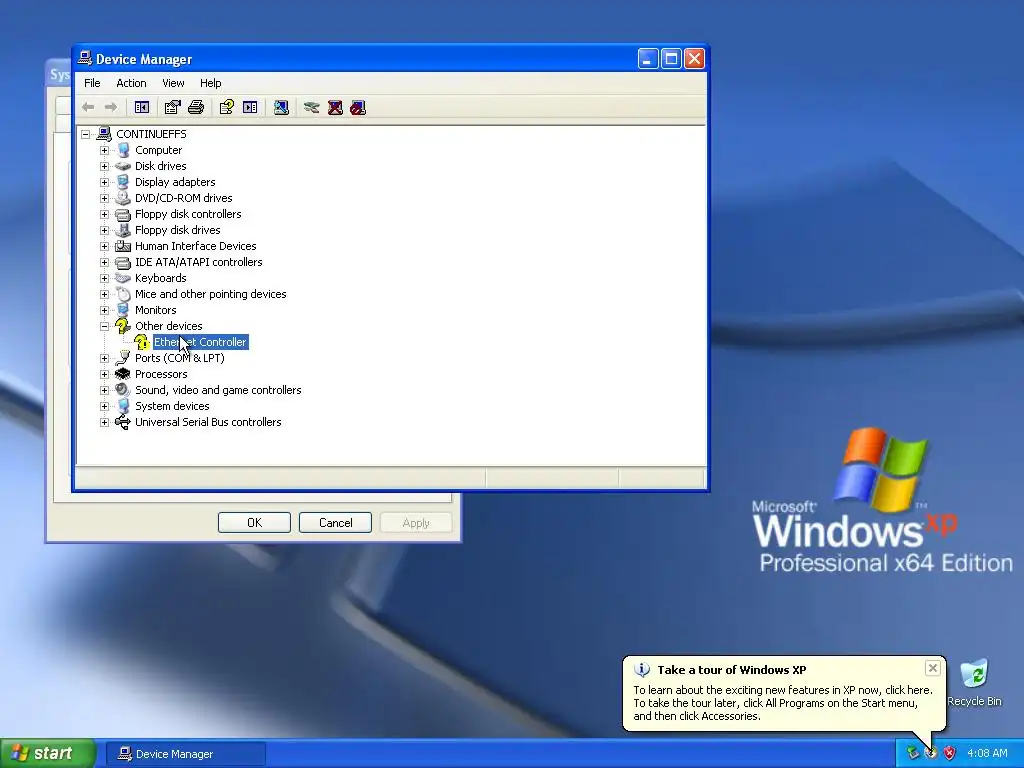Image resolution: width=1024 pixels, height=768 pixels.
Task: Open Help via the question mark toolbar icon
Action: click(x=227, y=107)
